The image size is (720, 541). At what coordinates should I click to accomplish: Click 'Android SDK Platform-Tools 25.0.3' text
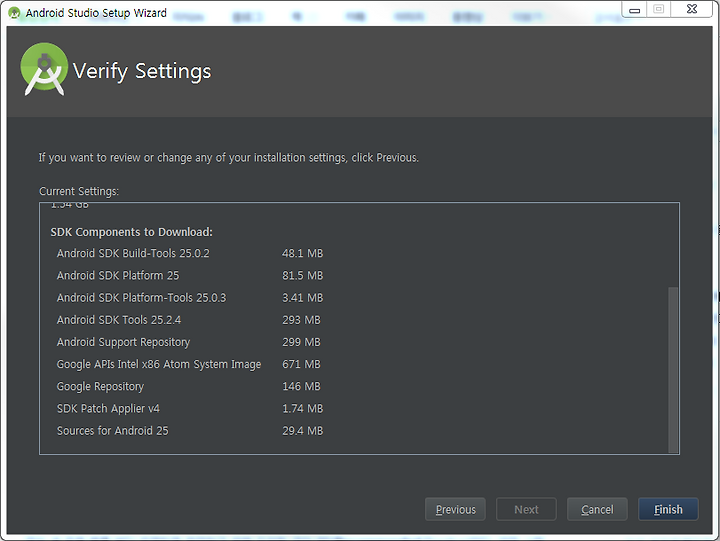[x=141, y=298]
